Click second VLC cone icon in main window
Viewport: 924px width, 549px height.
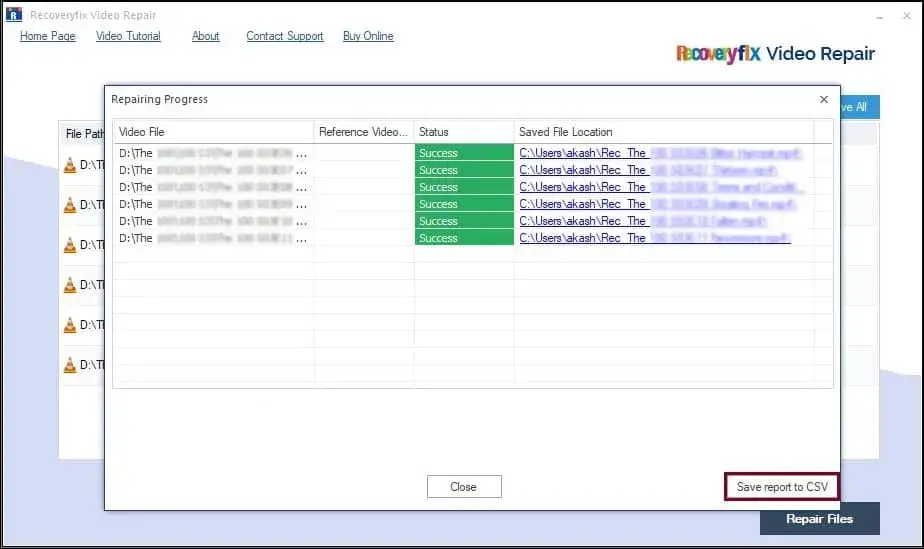click(x=70, y=205)
